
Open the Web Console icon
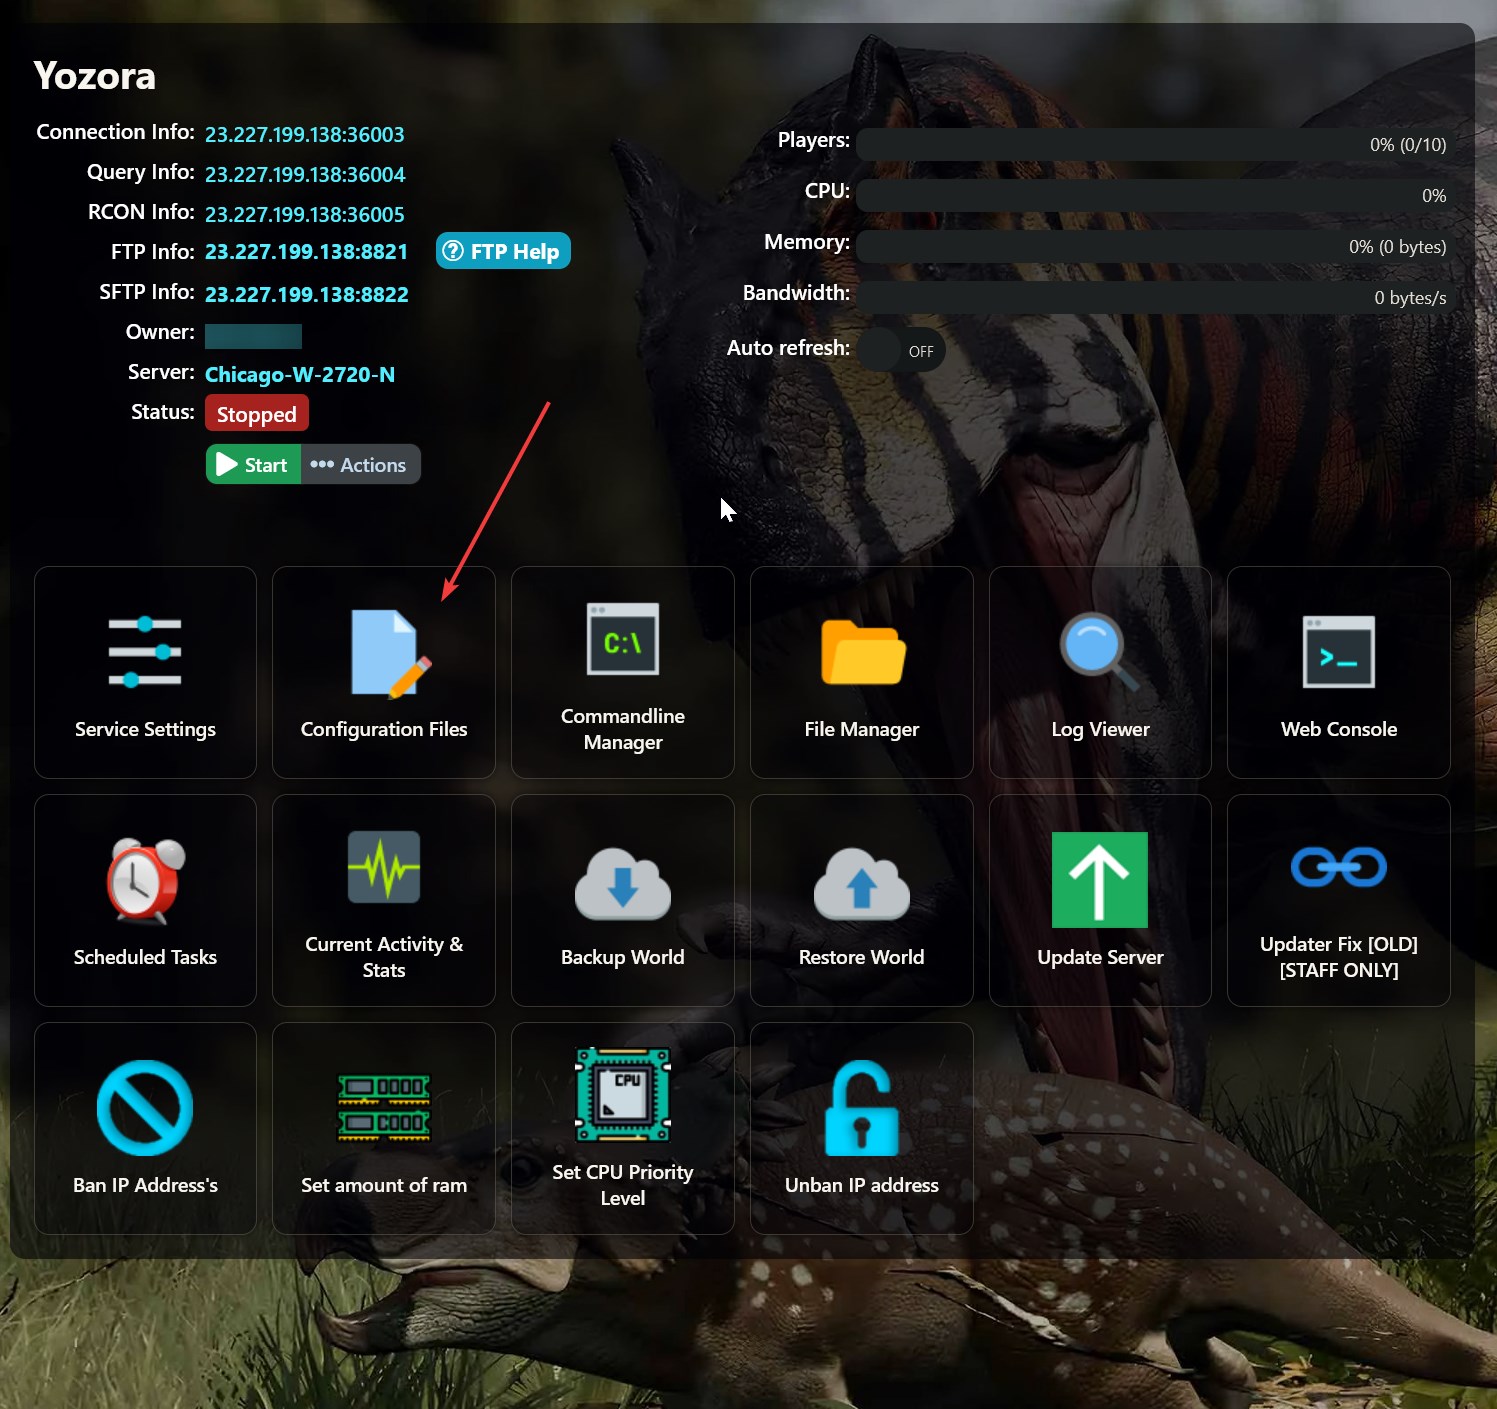pos(1338,653)
